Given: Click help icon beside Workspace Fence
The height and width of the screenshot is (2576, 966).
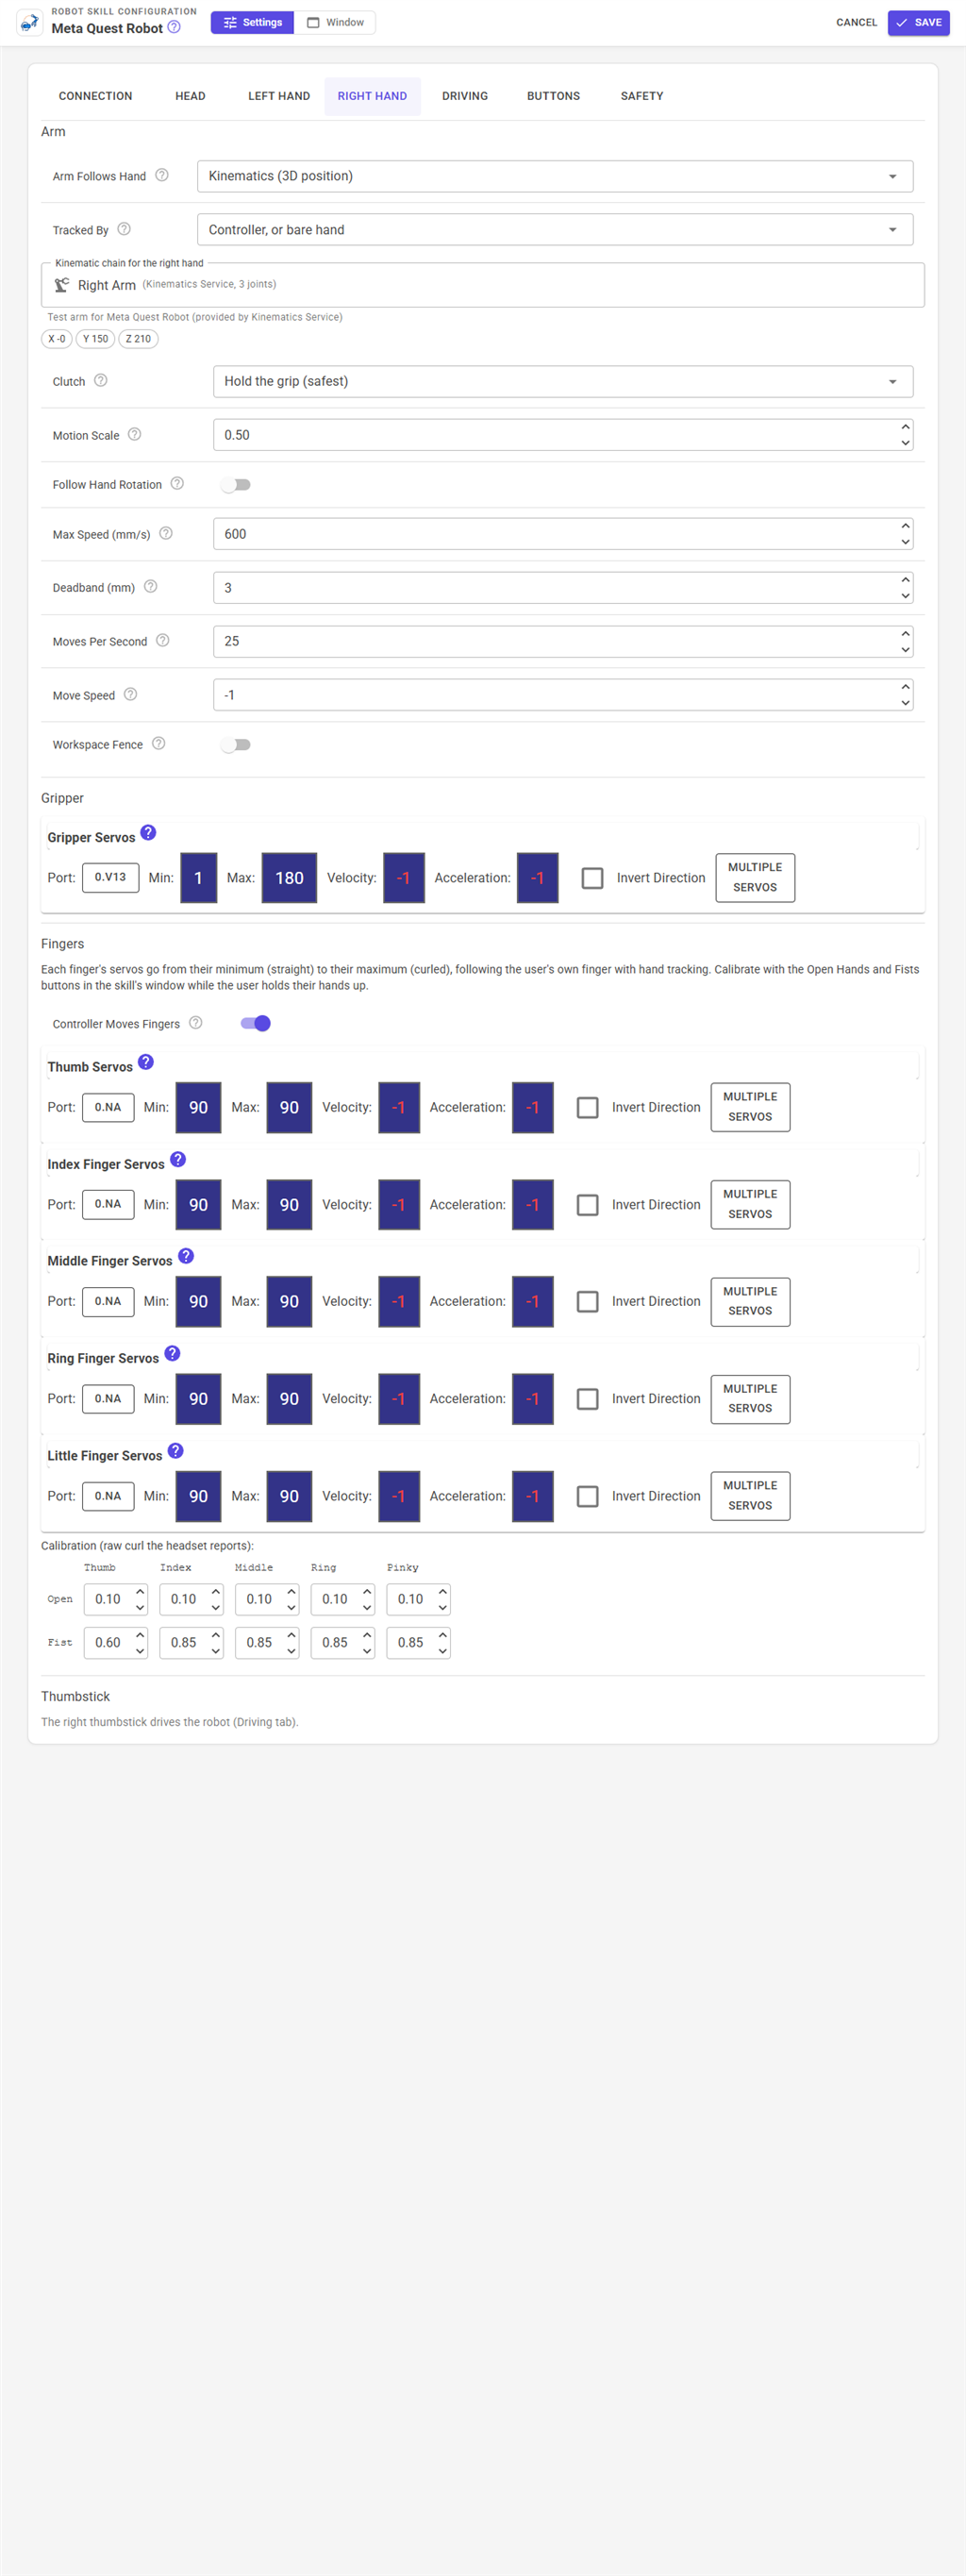Looking at the screenshot, I should (158, 744).
